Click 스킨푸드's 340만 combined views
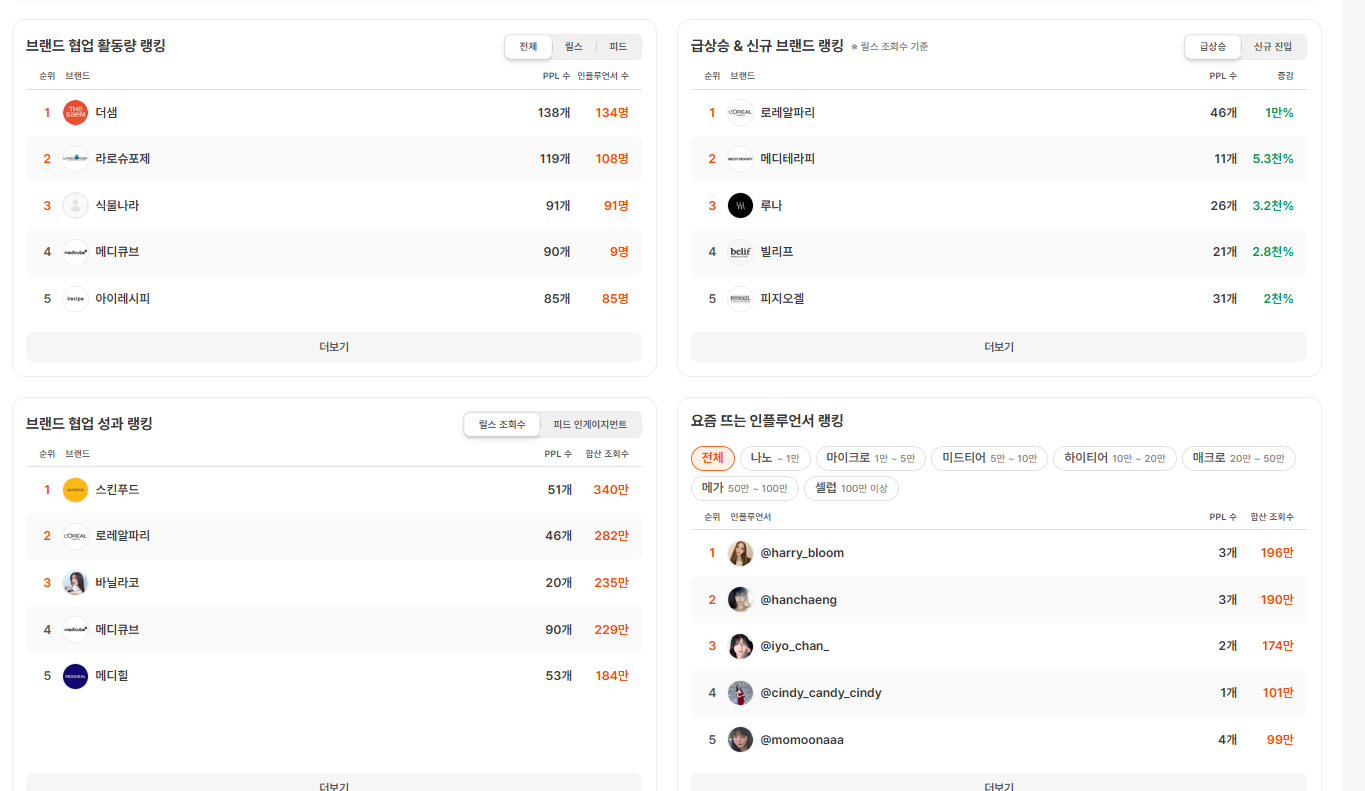 coord(611,490)
